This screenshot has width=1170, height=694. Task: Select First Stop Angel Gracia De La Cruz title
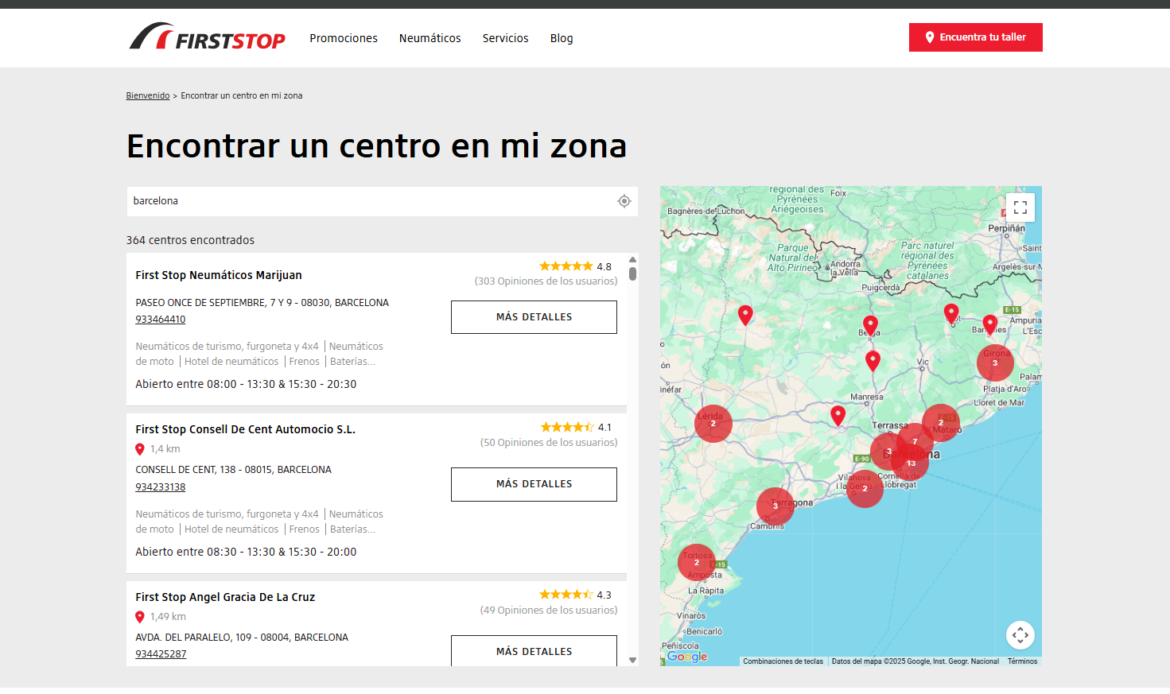tap(225, 597)
